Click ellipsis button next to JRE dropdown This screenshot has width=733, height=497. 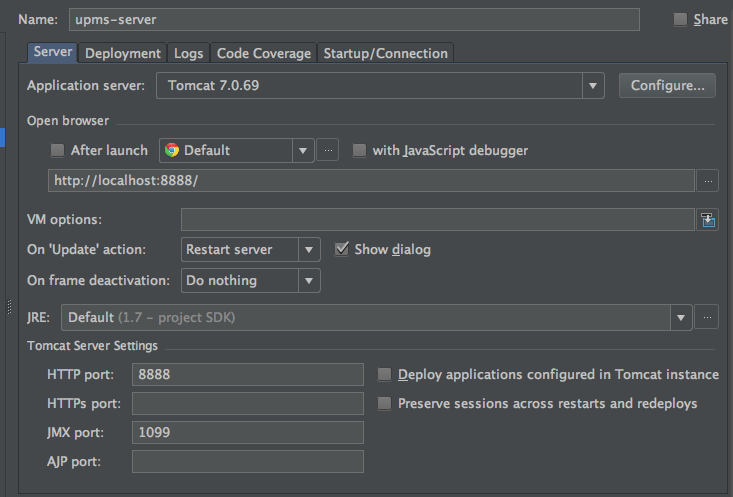[x=706, y=317]
